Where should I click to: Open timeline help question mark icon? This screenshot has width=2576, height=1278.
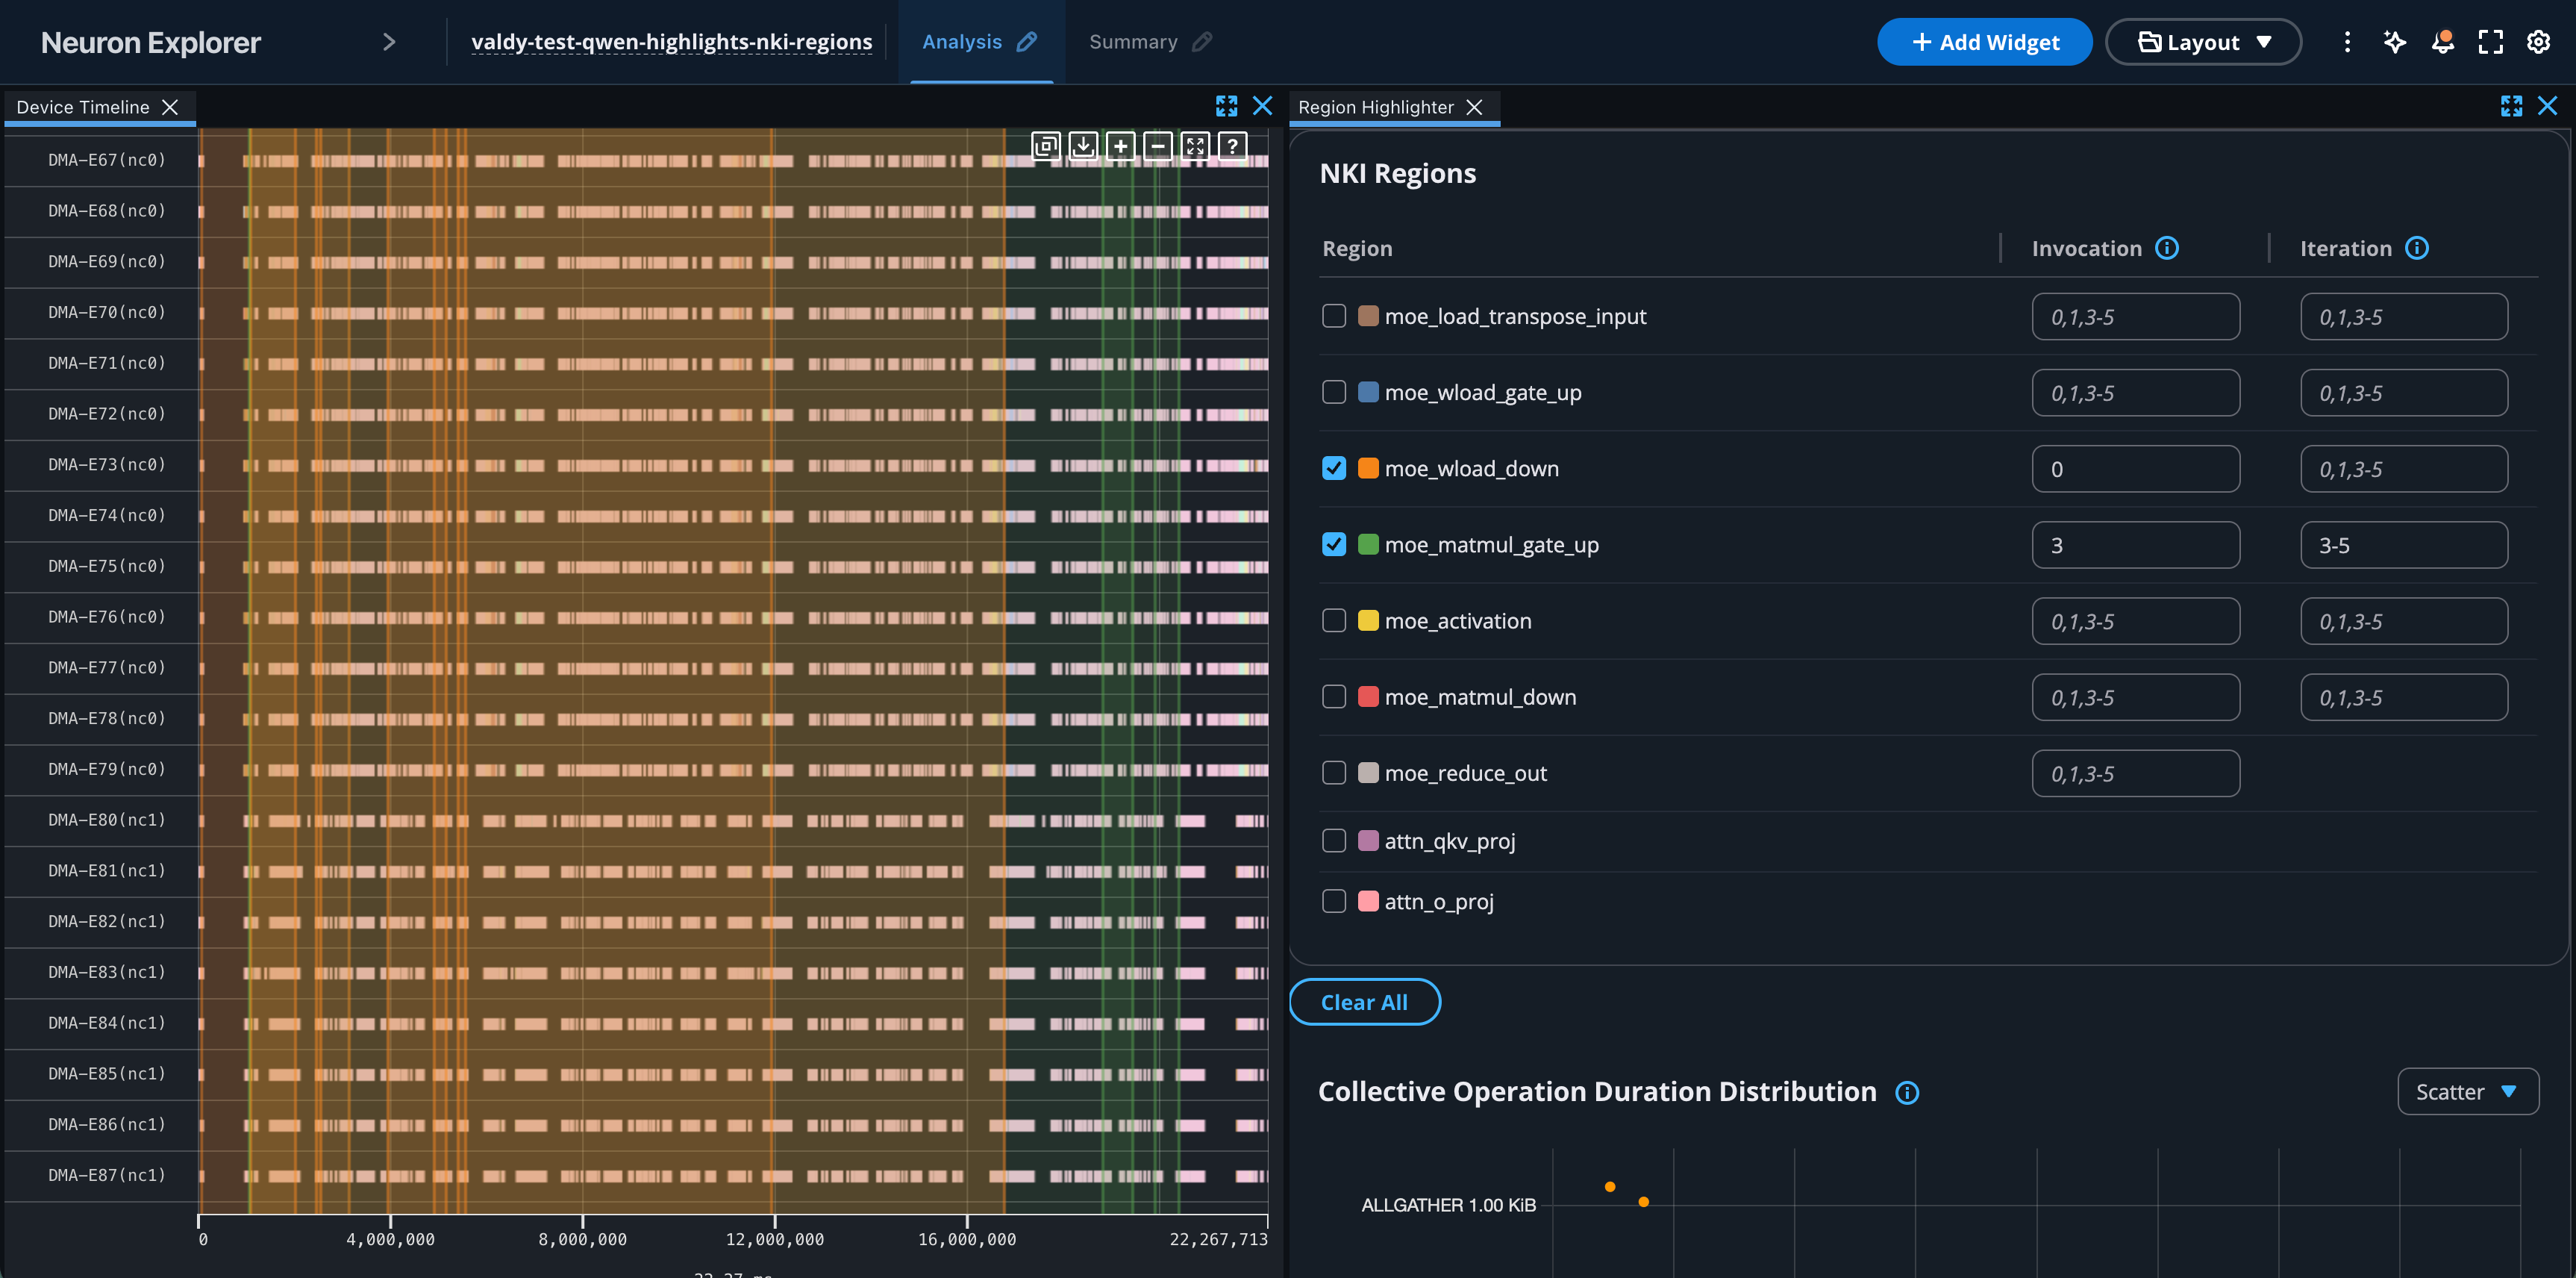1233,146
